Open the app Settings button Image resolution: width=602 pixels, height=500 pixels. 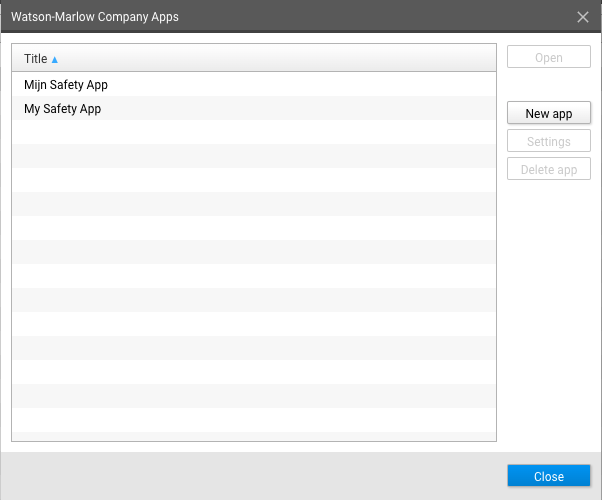point(549,141)
